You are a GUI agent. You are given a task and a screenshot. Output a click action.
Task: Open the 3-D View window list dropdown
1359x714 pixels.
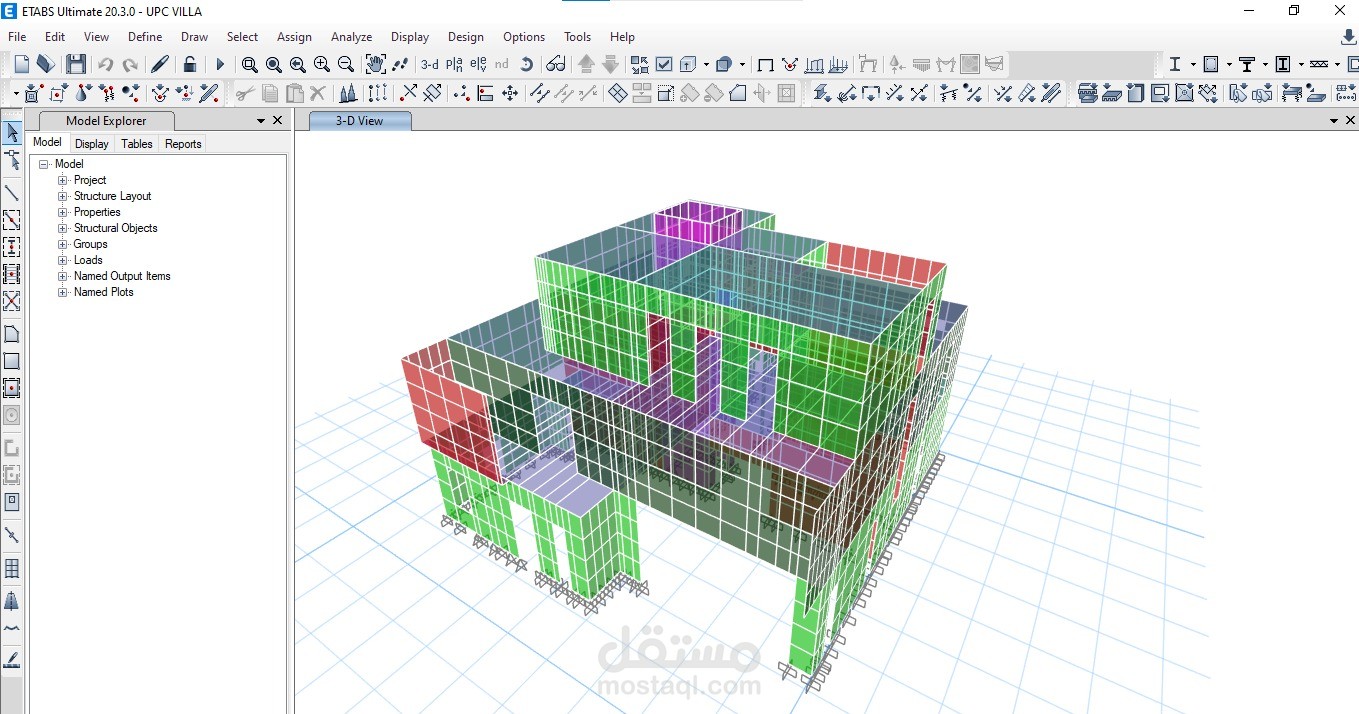[x=1334, y=121]
